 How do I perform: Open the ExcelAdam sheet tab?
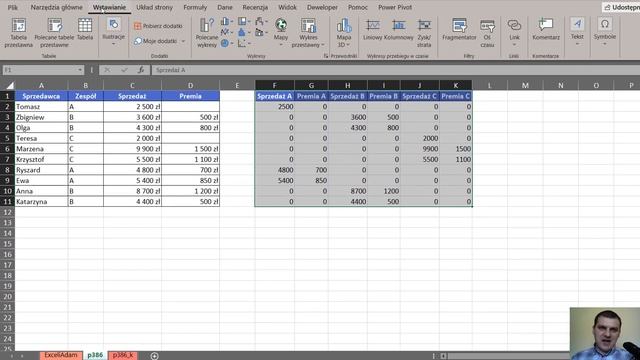[x=61, y=355]
